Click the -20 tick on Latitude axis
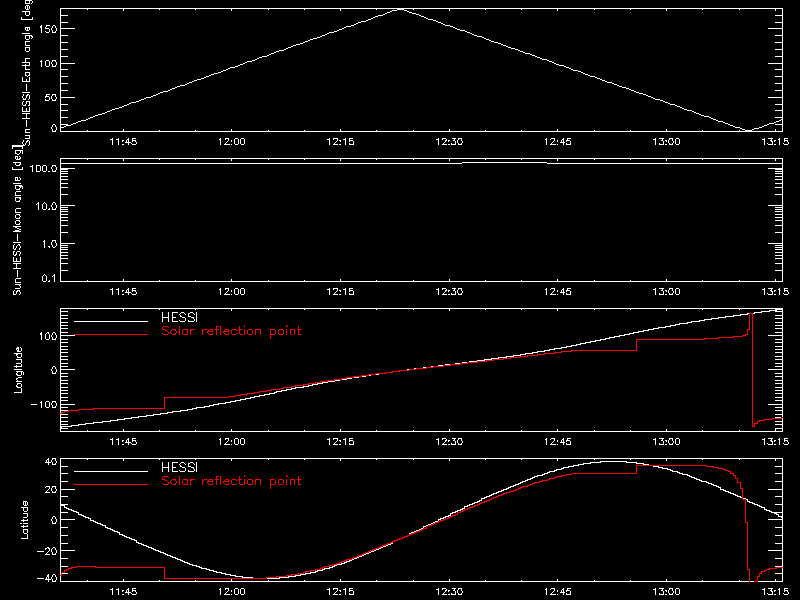The image size is (800, 600). pos(47,551)
